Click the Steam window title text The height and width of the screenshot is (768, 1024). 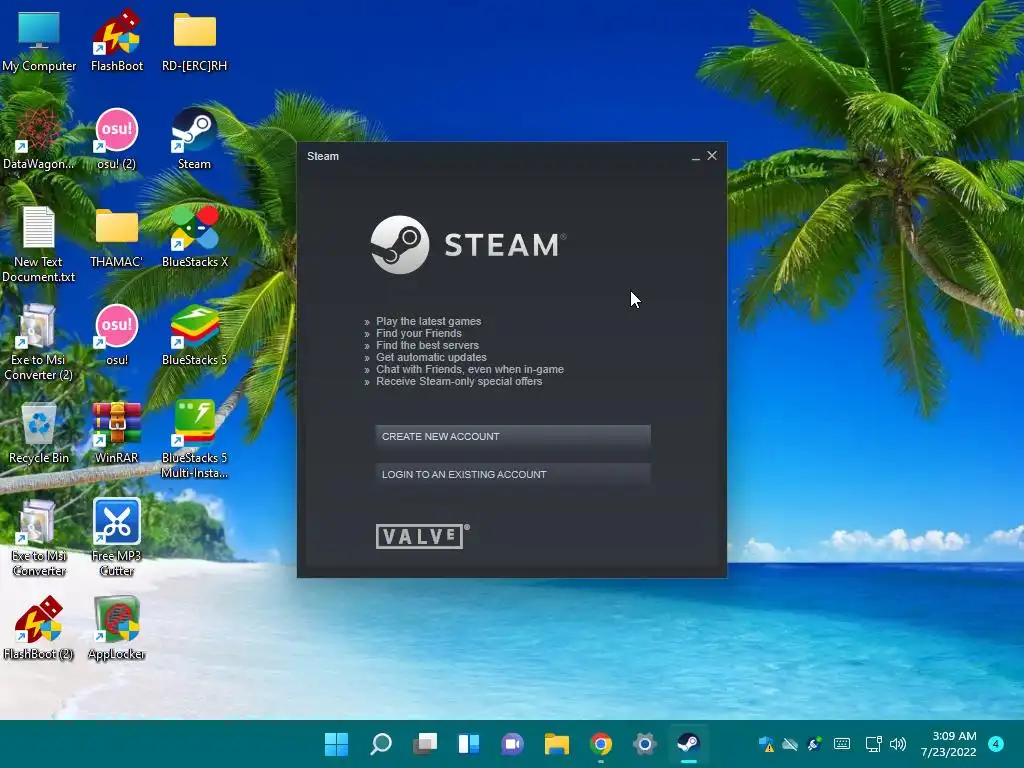click(x=323, y=156)
